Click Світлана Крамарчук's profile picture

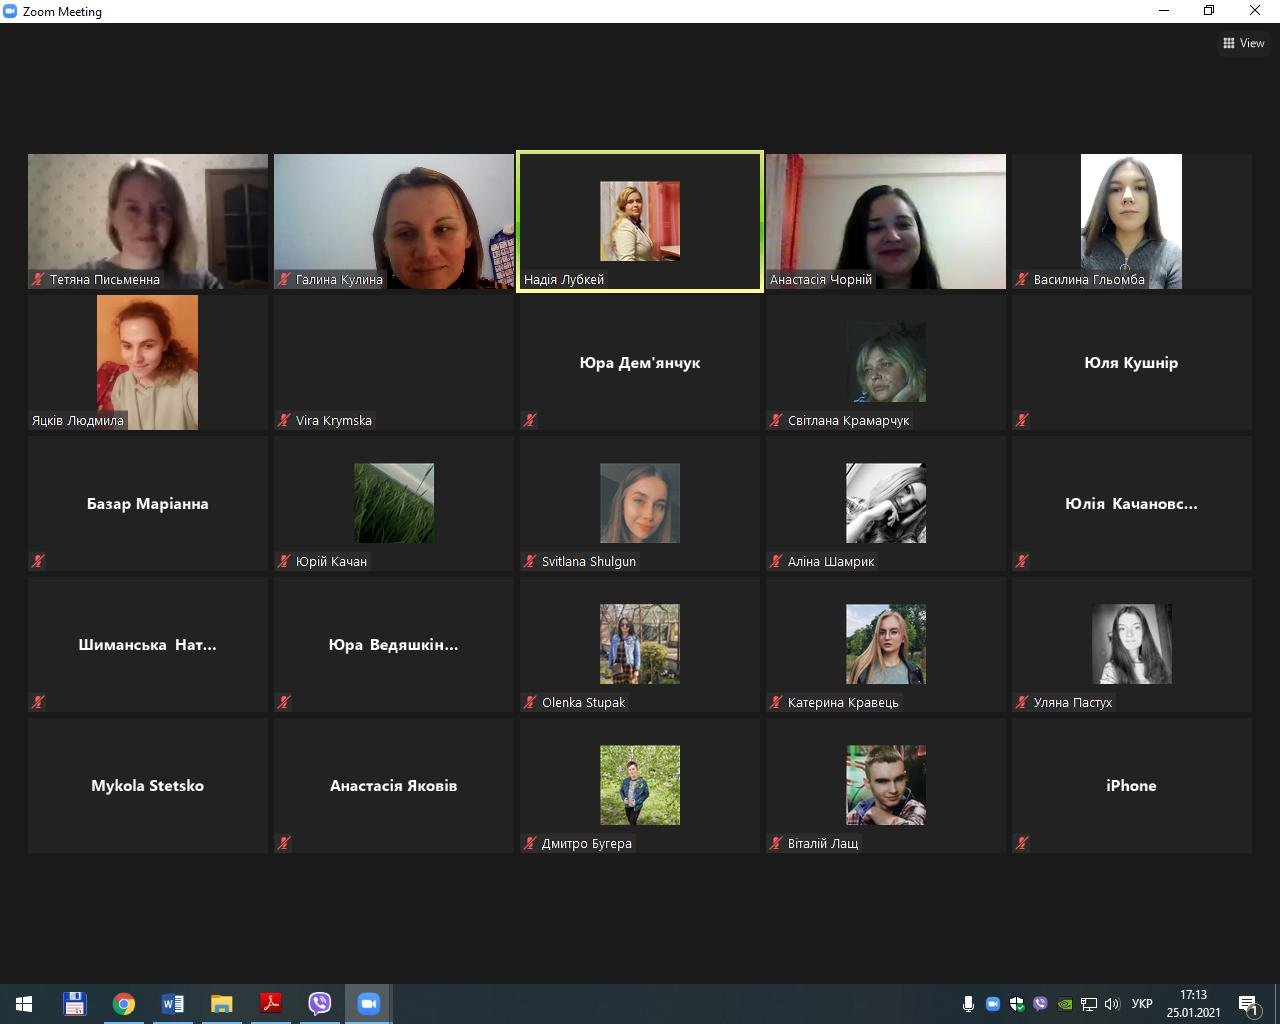886,362
